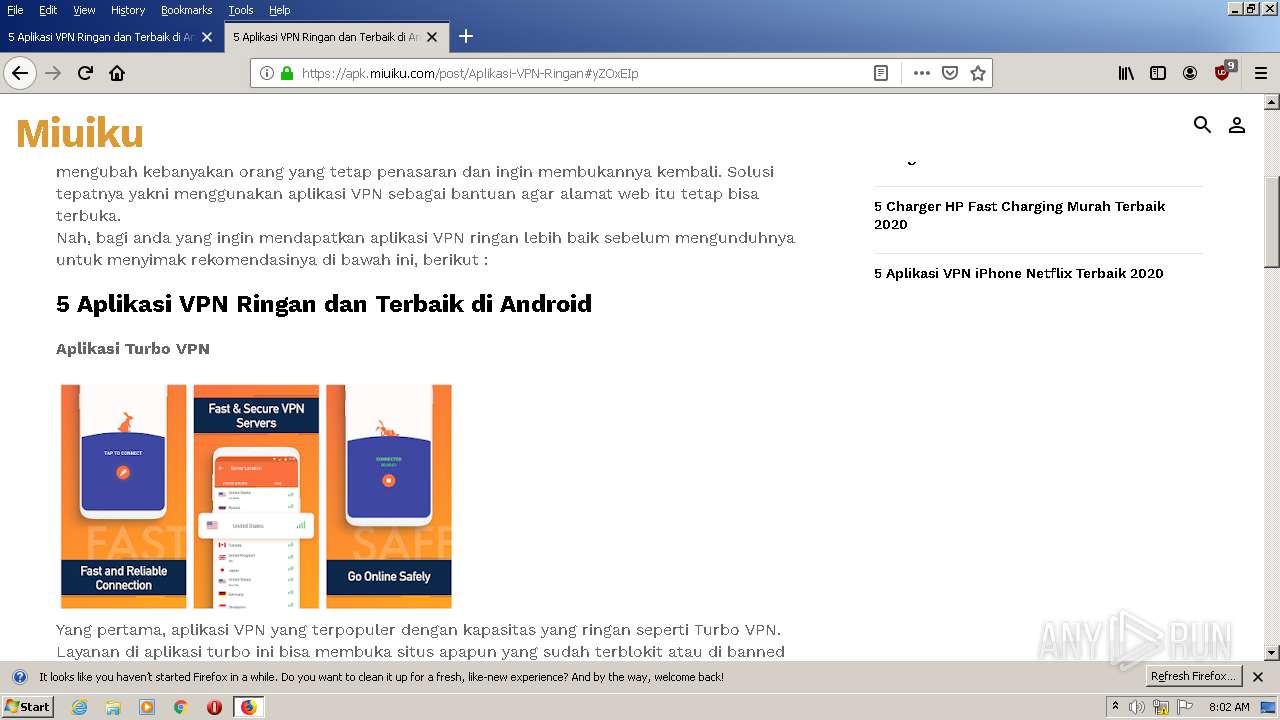Toggle reader view in address bar
This screenshot has height=720, width=1280.
(x=881, y=73)
